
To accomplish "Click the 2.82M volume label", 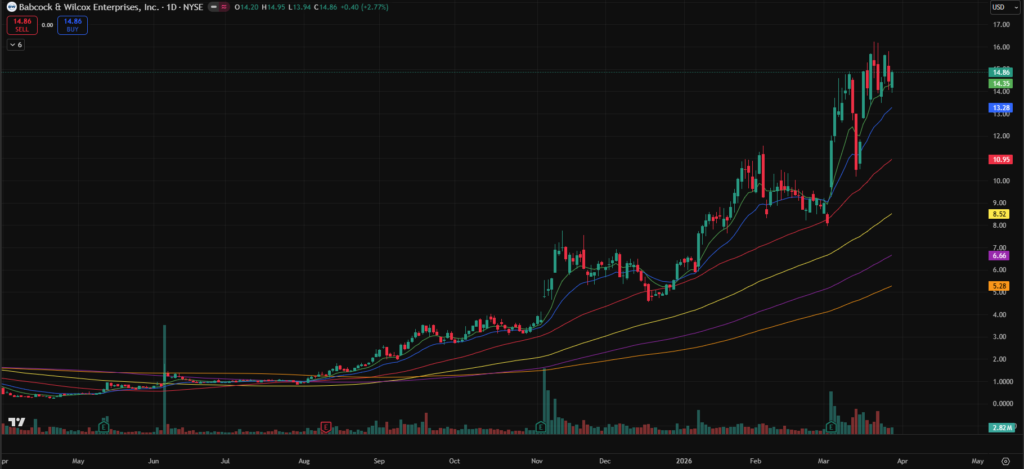I will [1001, 427].
